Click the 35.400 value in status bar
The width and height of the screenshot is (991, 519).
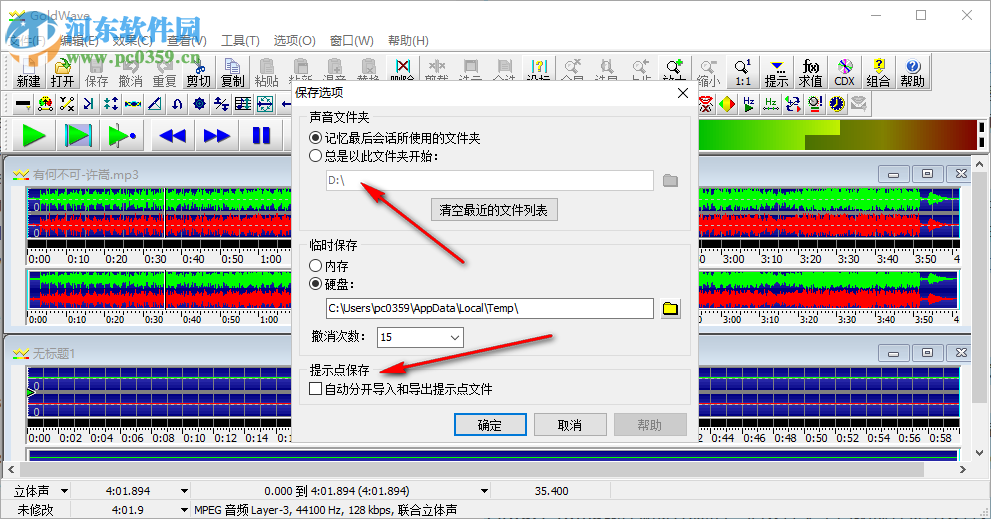(551, 491)
